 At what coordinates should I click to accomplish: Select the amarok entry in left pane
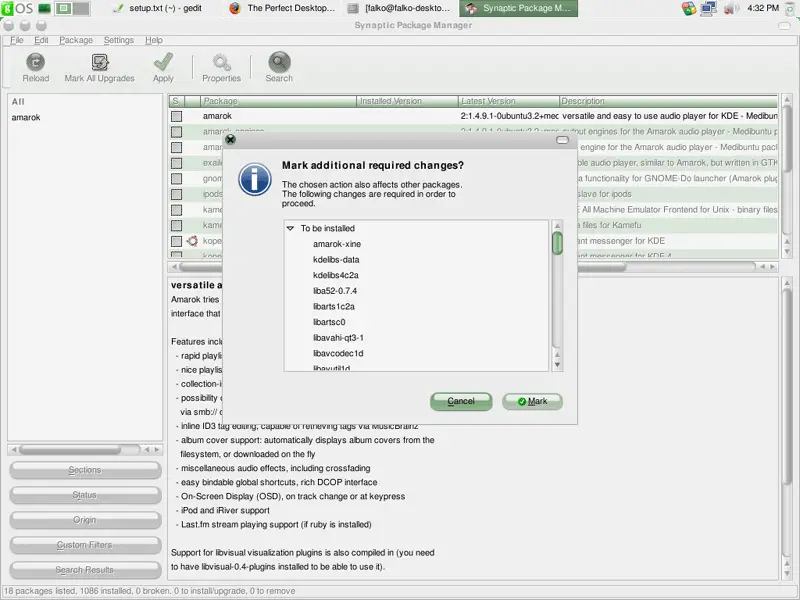[26, 118]
